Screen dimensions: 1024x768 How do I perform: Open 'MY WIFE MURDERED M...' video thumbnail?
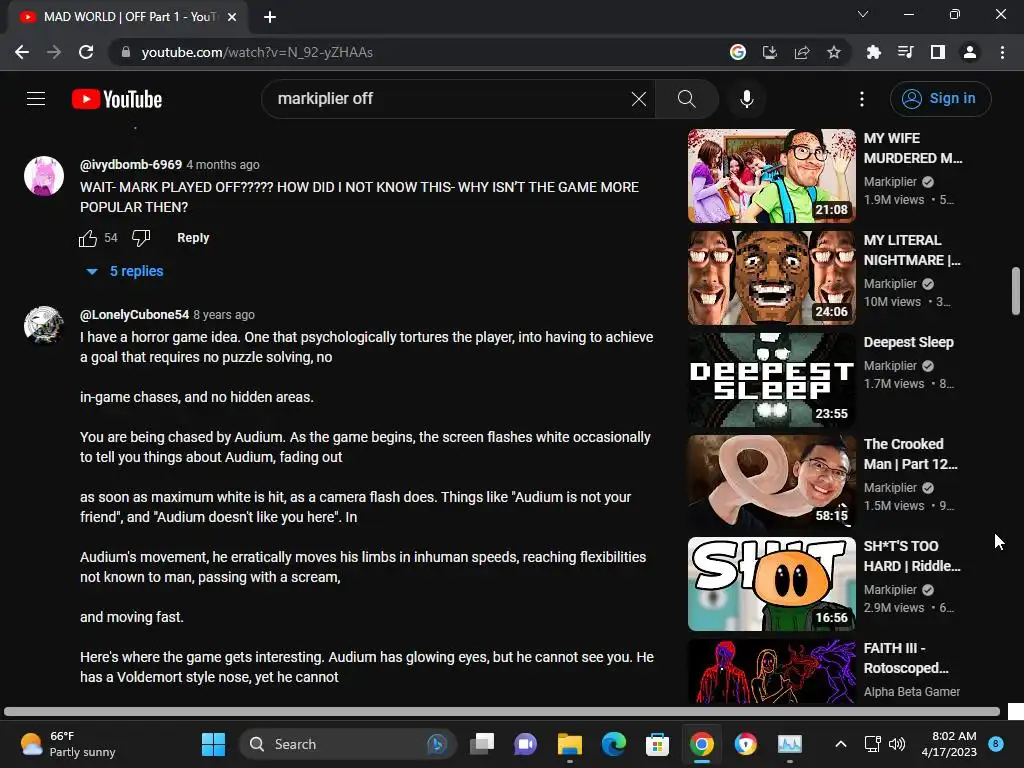[x=771, y=176]
